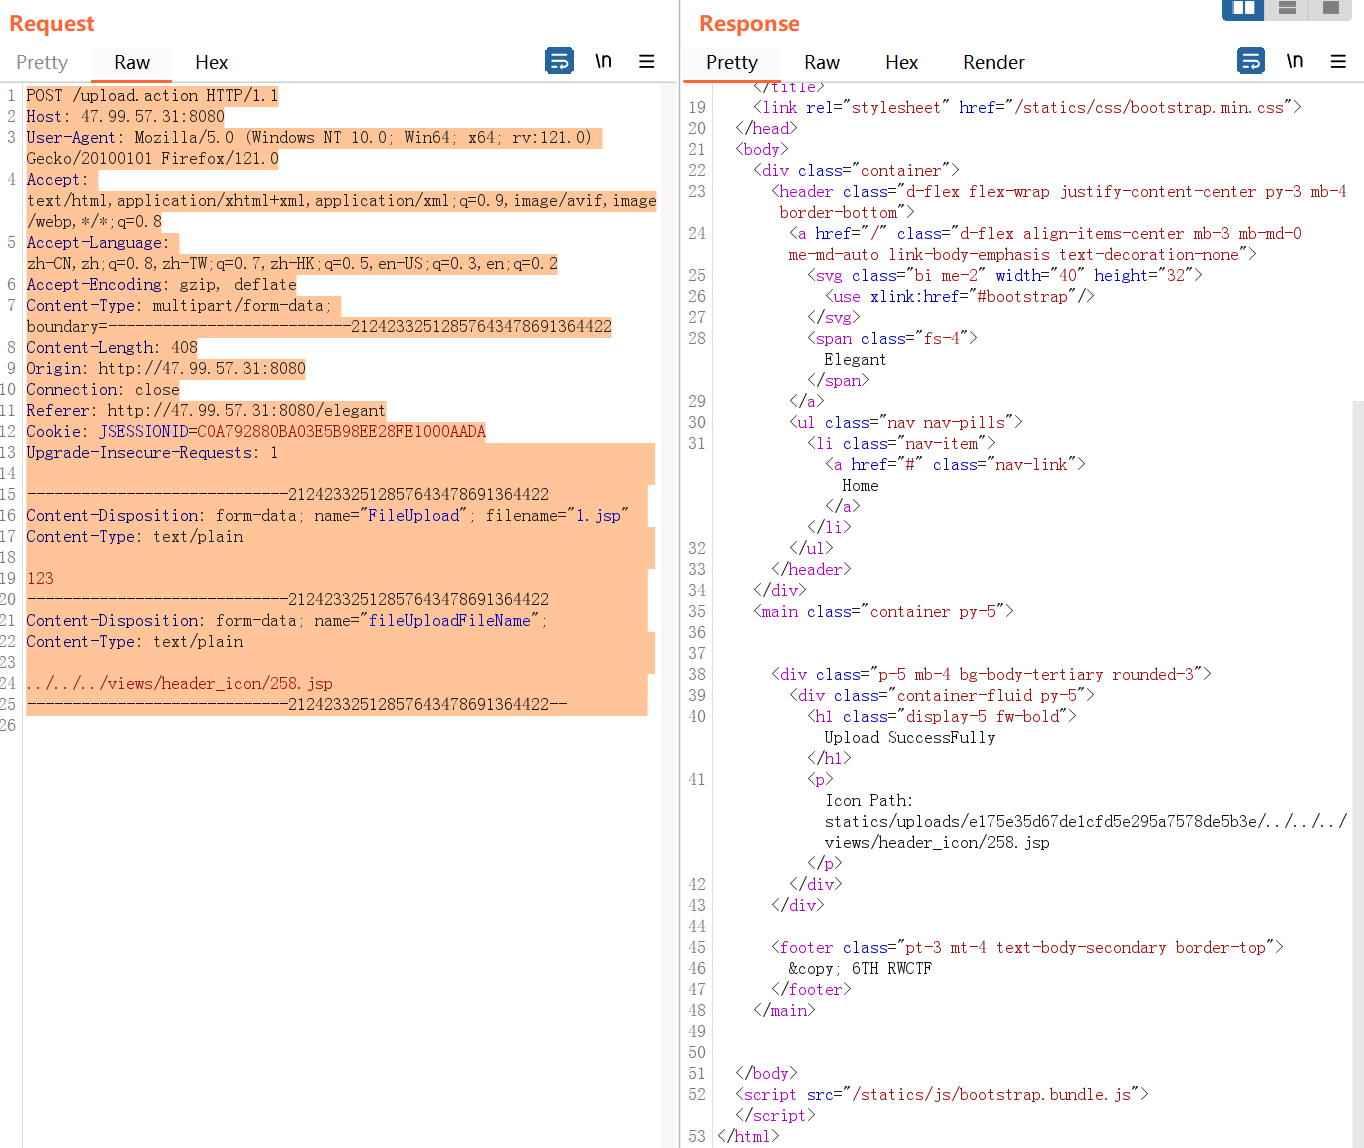The image size is (1364, 1148).
Task: Click the main class="container py-5" line
Action: pyautogui.click(x=883, y=612)
